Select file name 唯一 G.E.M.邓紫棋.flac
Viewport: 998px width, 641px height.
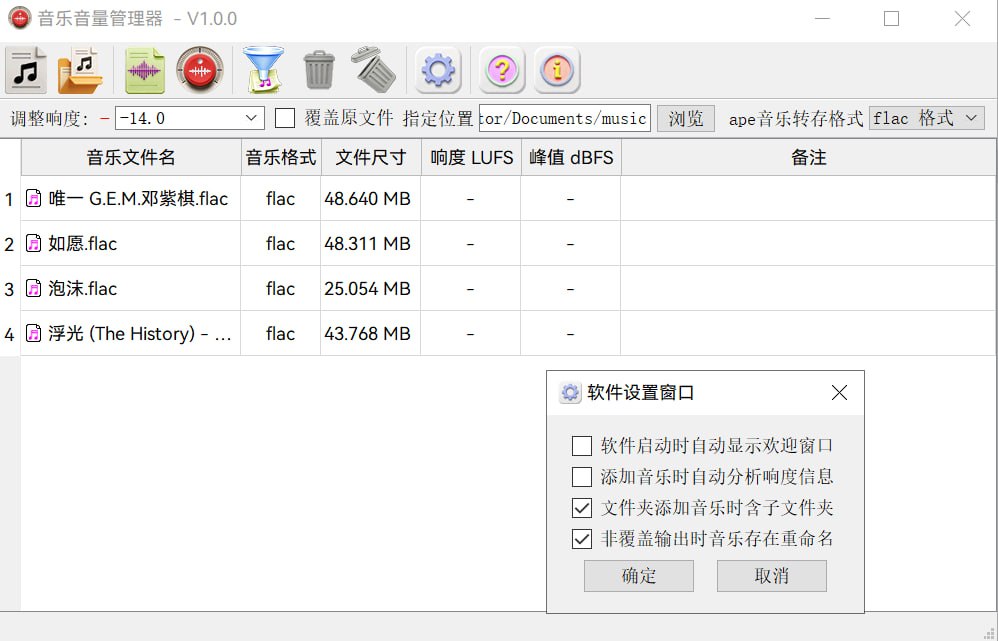tap(138, 199)
